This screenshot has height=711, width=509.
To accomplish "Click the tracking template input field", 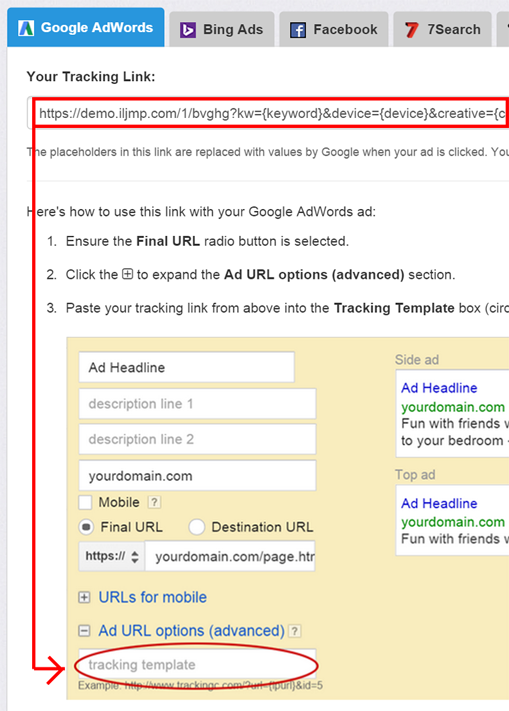I will (x=197, y=664).
